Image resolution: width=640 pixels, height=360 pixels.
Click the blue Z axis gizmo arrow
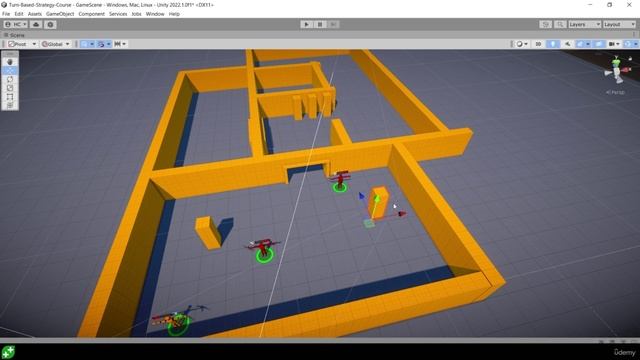pyautogui.click(x=361, y=196)
